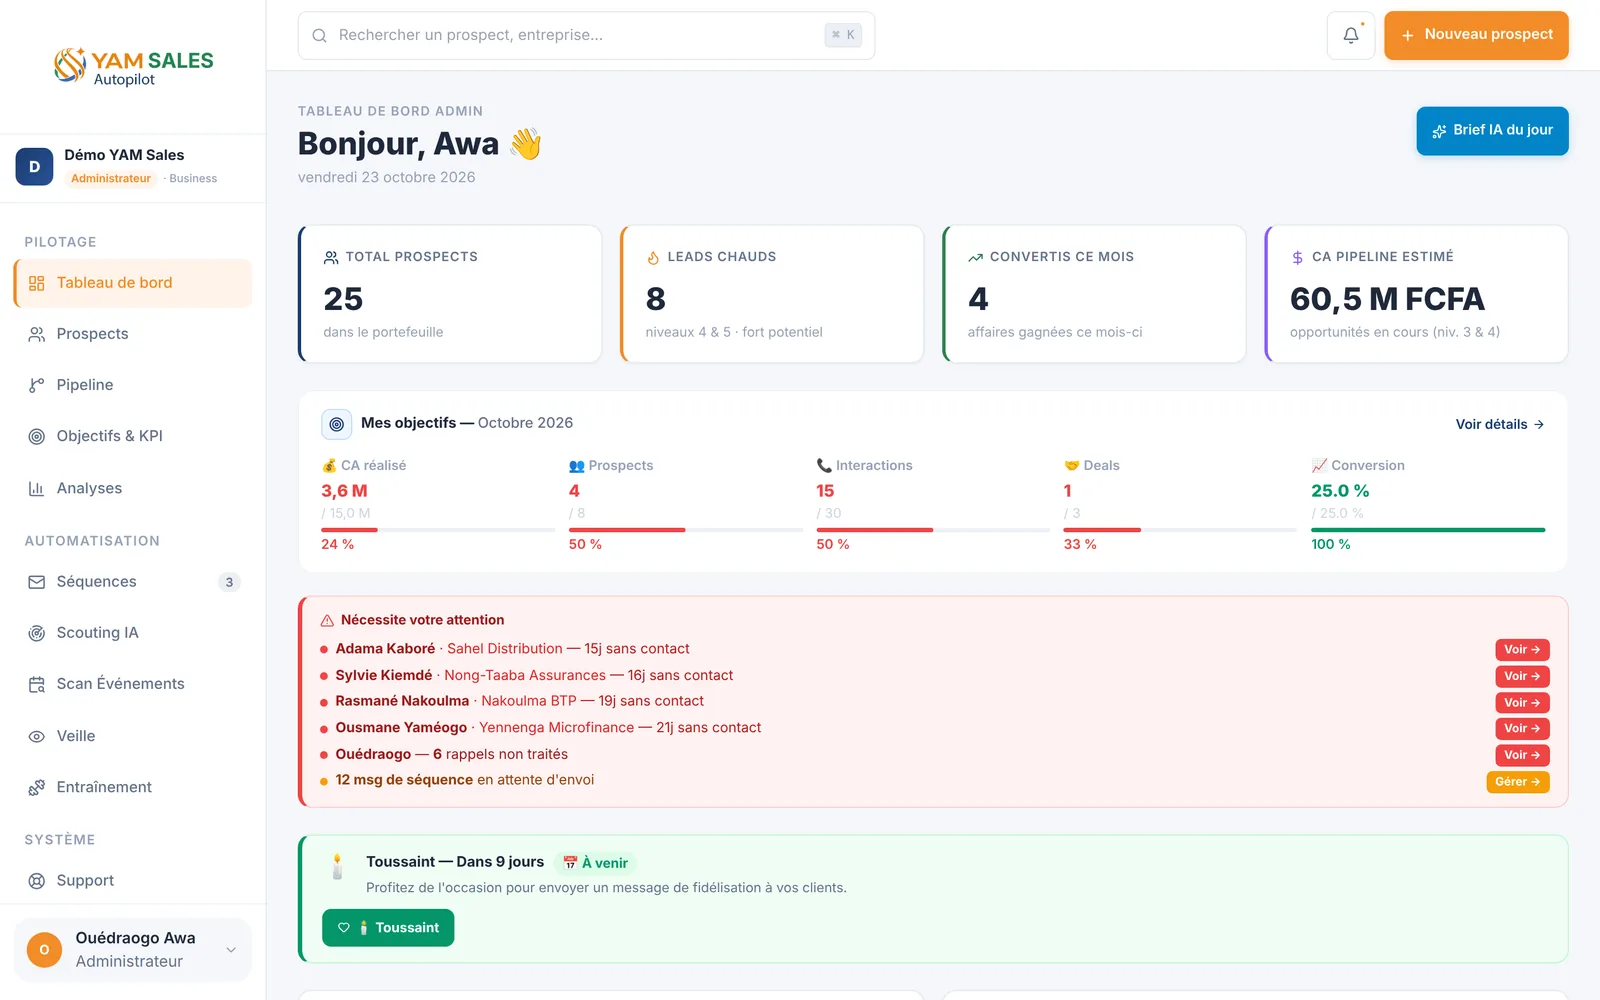The image size is (1600, 1000).
Task: Open Support under Système
Action: 133,881
